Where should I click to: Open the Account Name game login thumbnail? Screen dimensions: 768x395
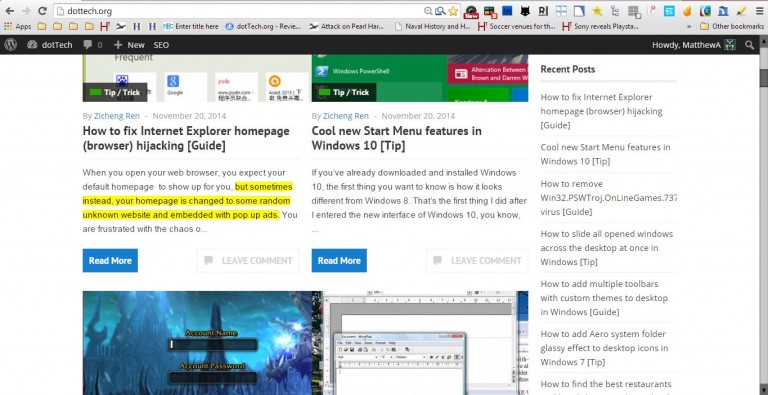(197, 343)
